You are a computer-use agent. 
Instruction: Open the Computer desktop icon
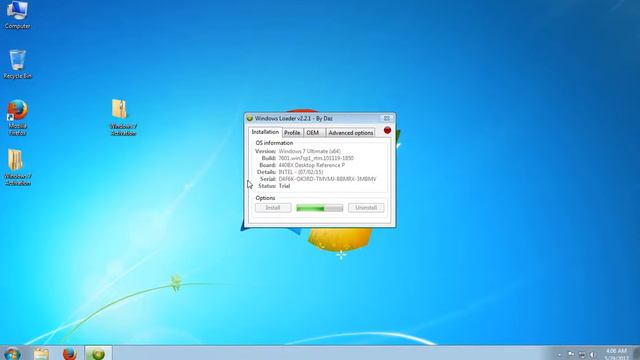pyautogui.click(x=17, y=16)
